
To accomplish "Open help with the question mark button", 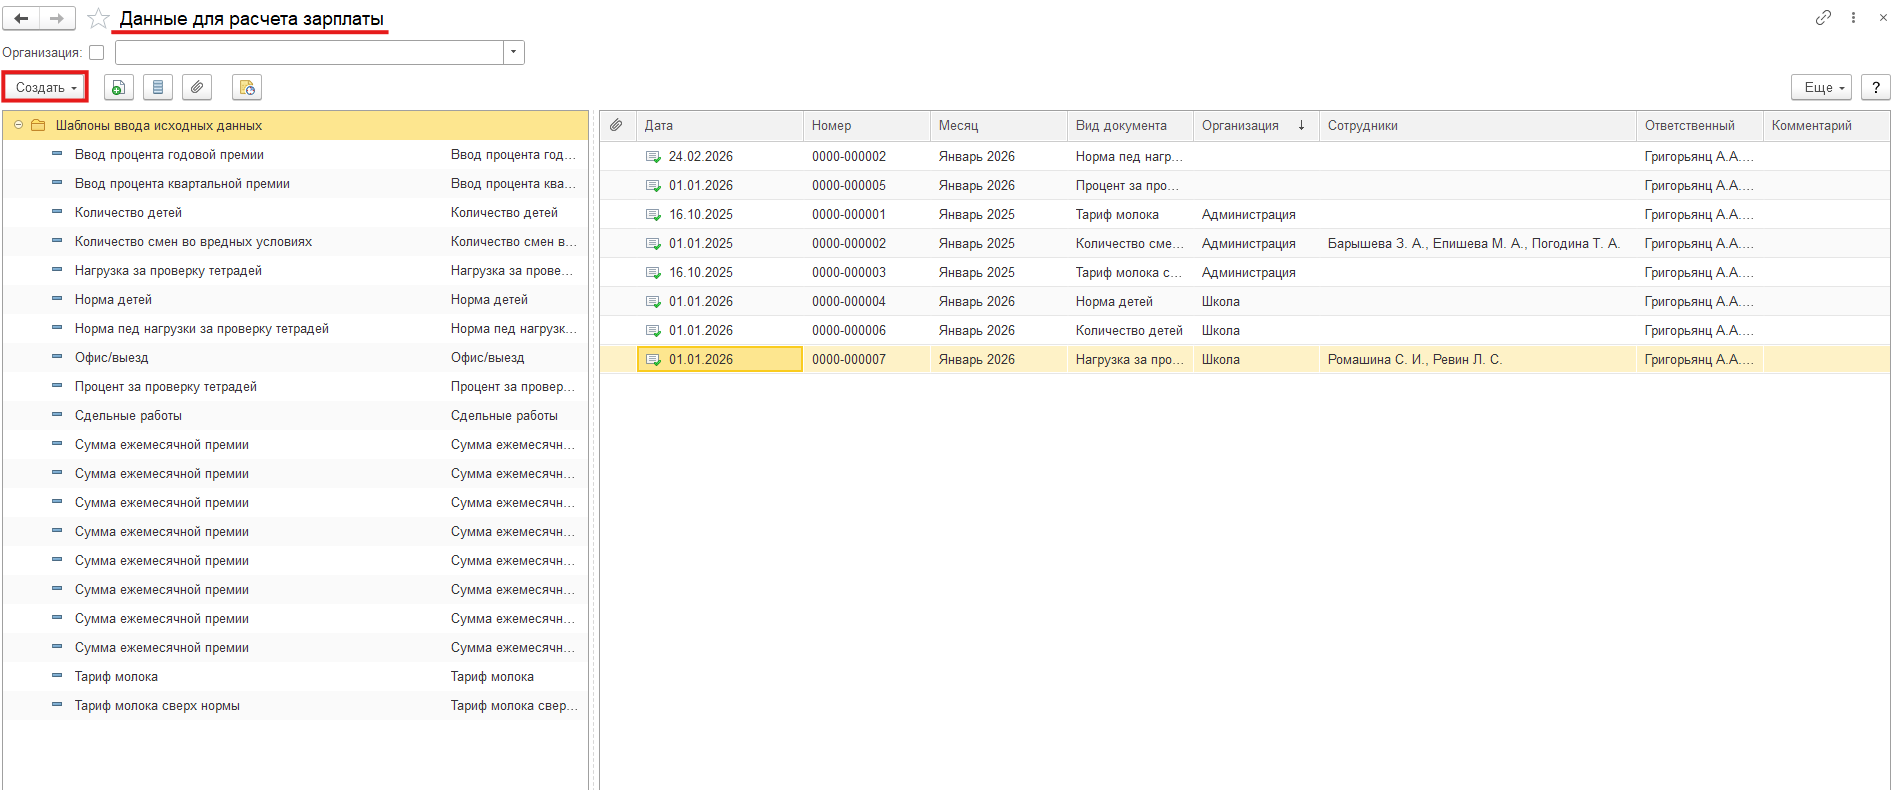I will click(1876, 88).
